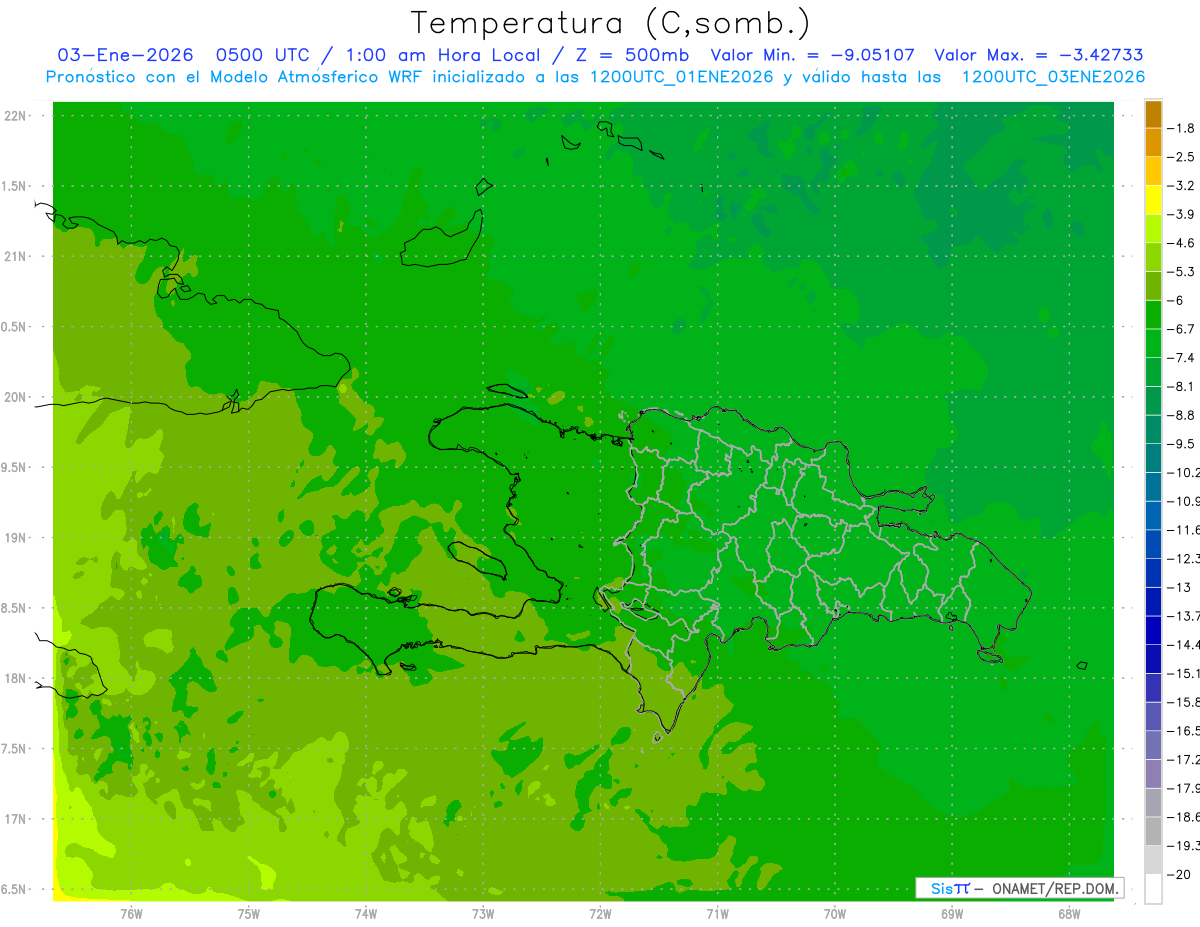The height and width of the screenshot is (927, 1200).
Task: Pick the amber swatch between -2.5 and -3.2
Action: click(x=1153, y=171)
